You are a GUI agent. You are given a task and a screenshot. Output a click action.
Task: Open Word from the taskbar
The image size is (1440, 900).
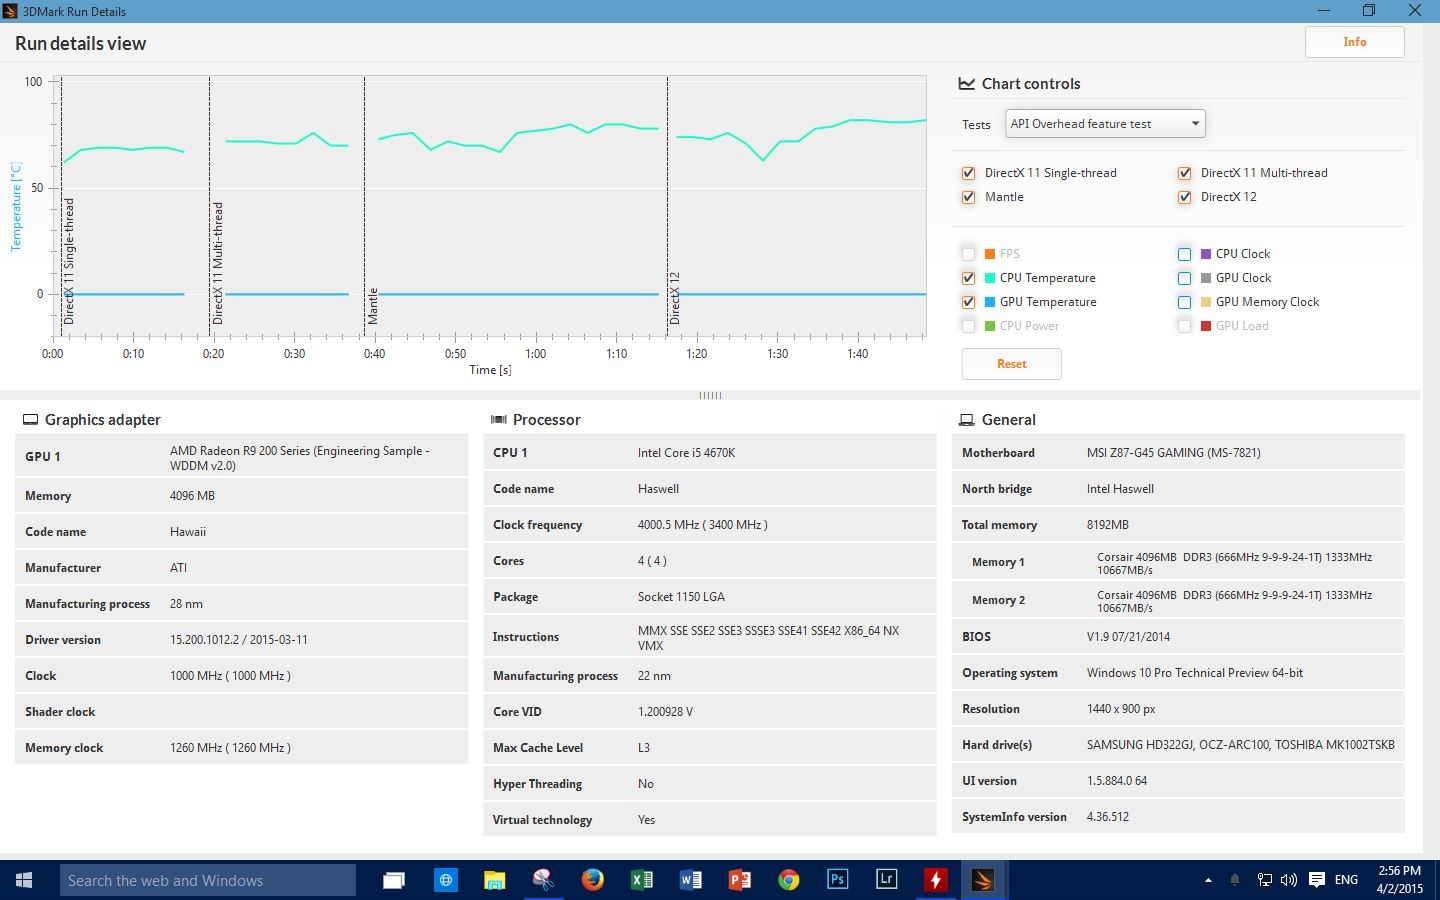click(x=691, y=880)
